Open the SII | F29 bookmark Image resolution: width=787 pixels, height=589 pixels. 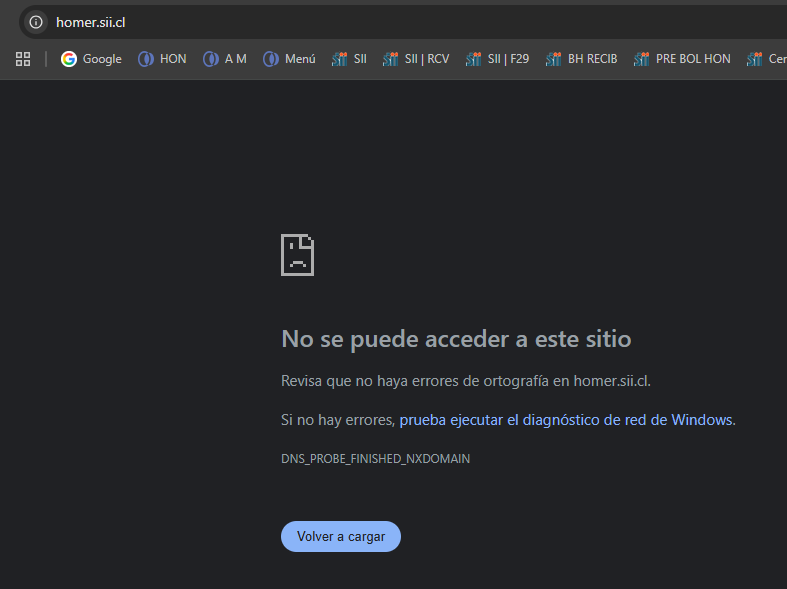[497, 59]
